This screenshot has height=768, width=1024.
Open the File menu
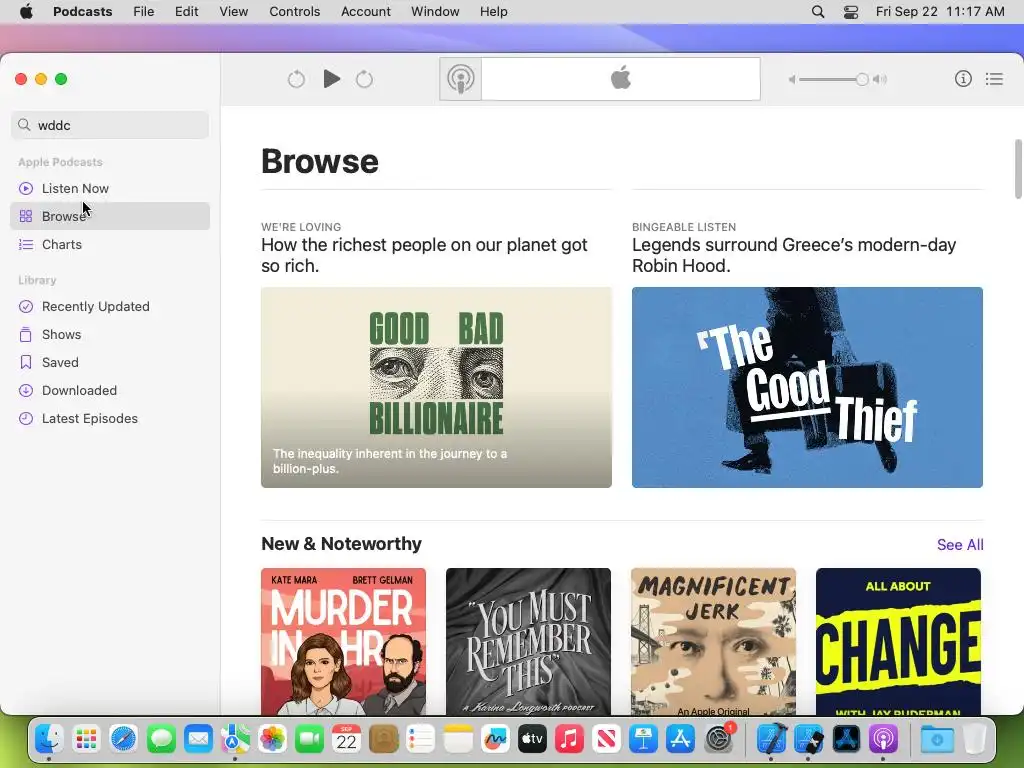(144, 12)
